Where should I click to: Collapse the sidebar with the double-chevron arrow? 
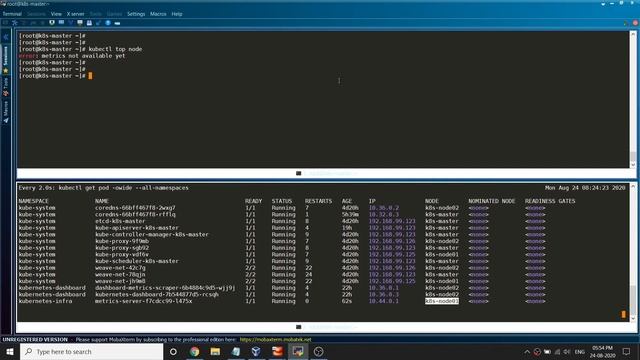(x=6, y=37)
